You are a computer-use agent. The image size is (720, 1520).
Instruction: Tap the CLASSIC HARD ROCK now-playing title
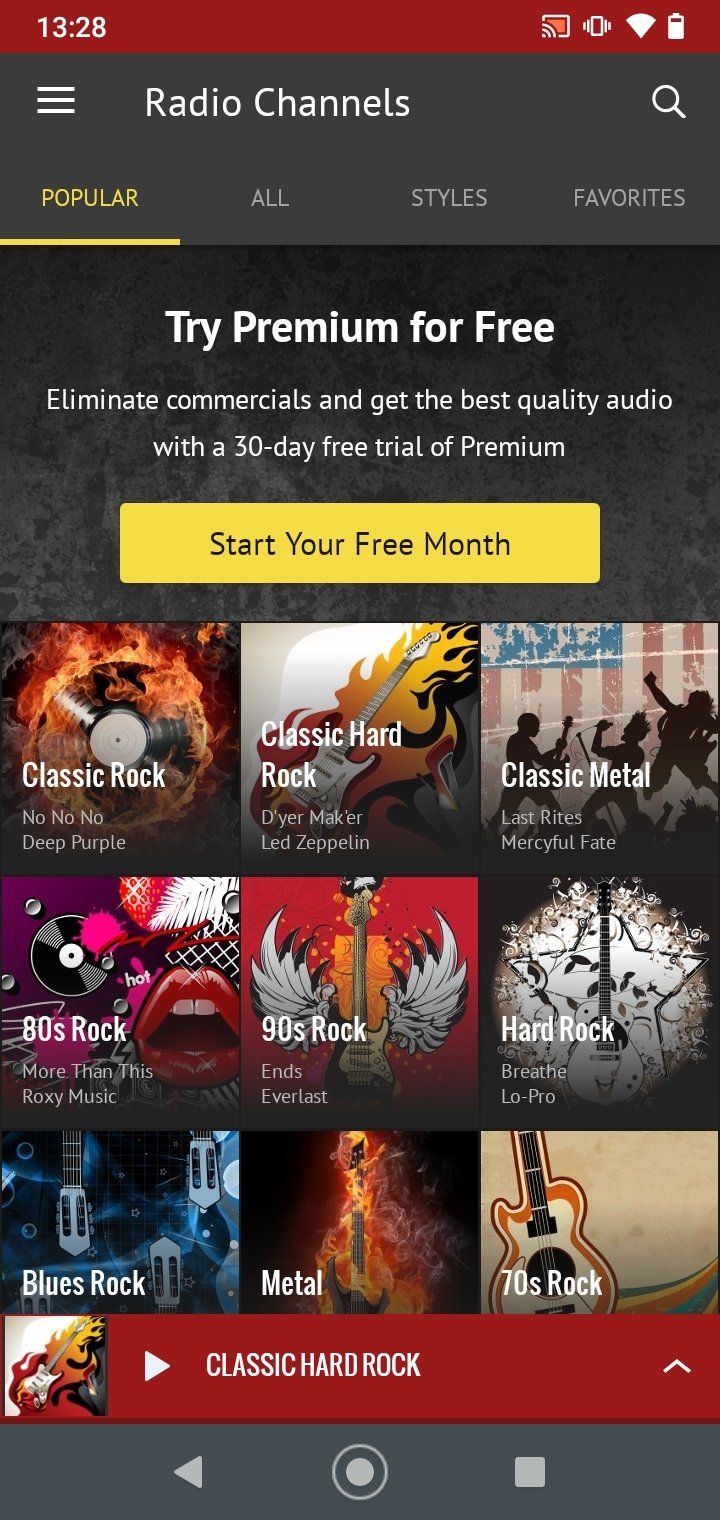(x=313, y=1365)
